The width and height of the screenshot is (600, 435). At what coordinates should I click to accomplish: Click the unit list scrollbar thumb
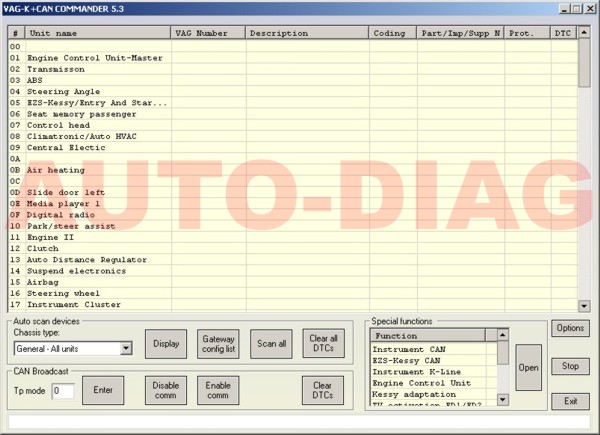tap(584, 63)
